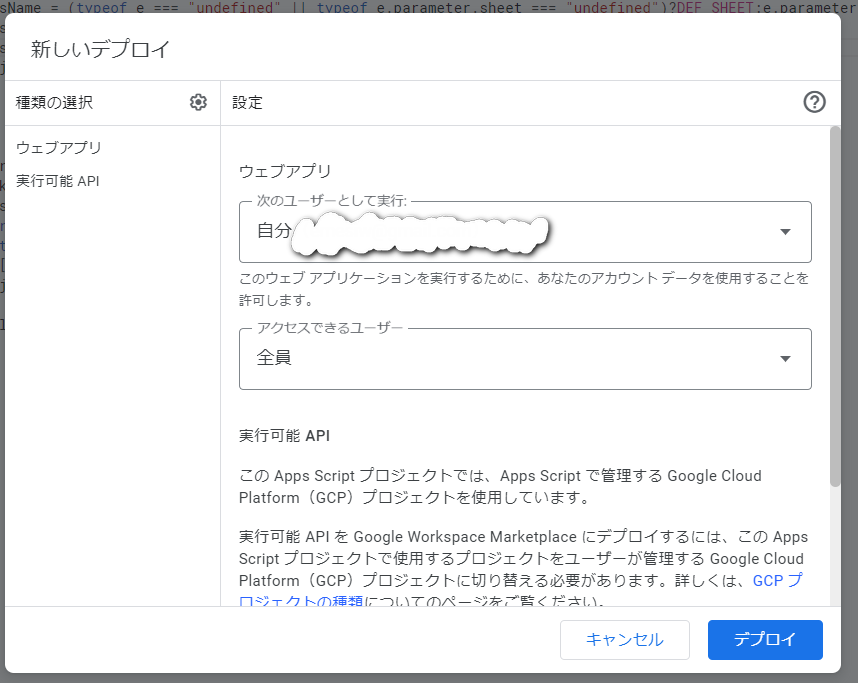Click the 設定 panel header
The width and height of the screenshot is (858, 683).
(247, 102)
